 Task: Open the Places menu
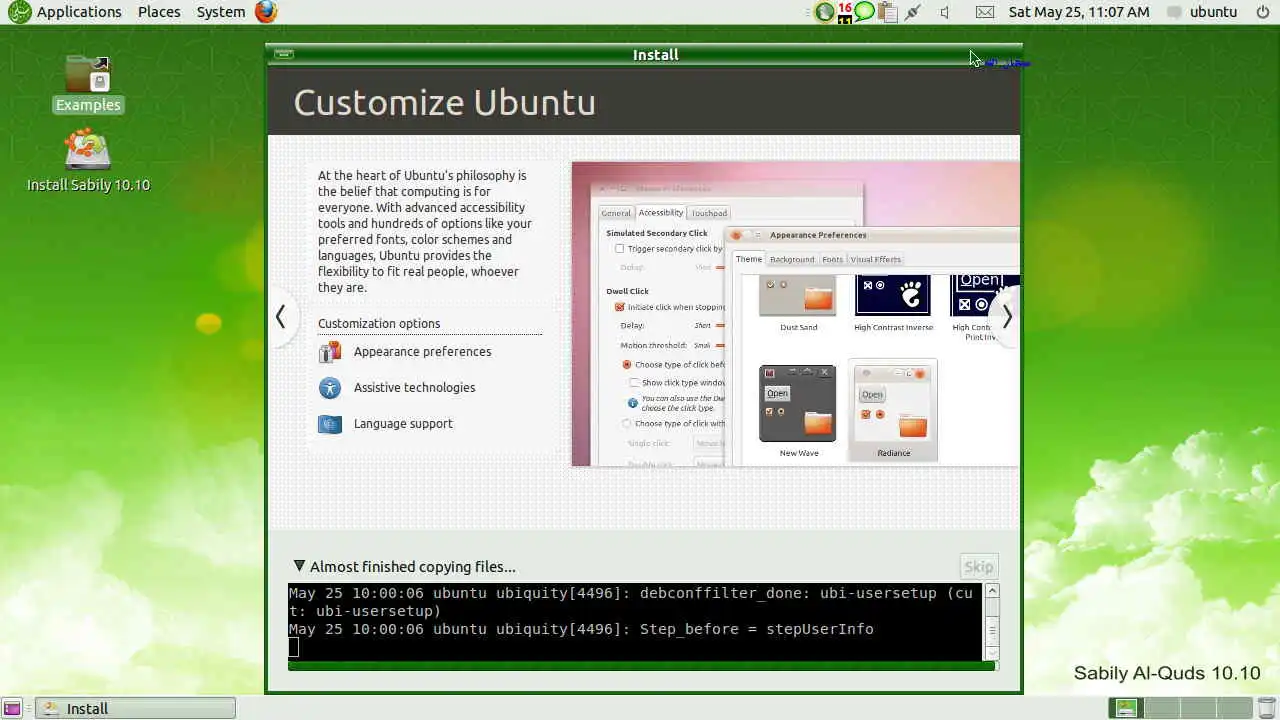[159, 12]
